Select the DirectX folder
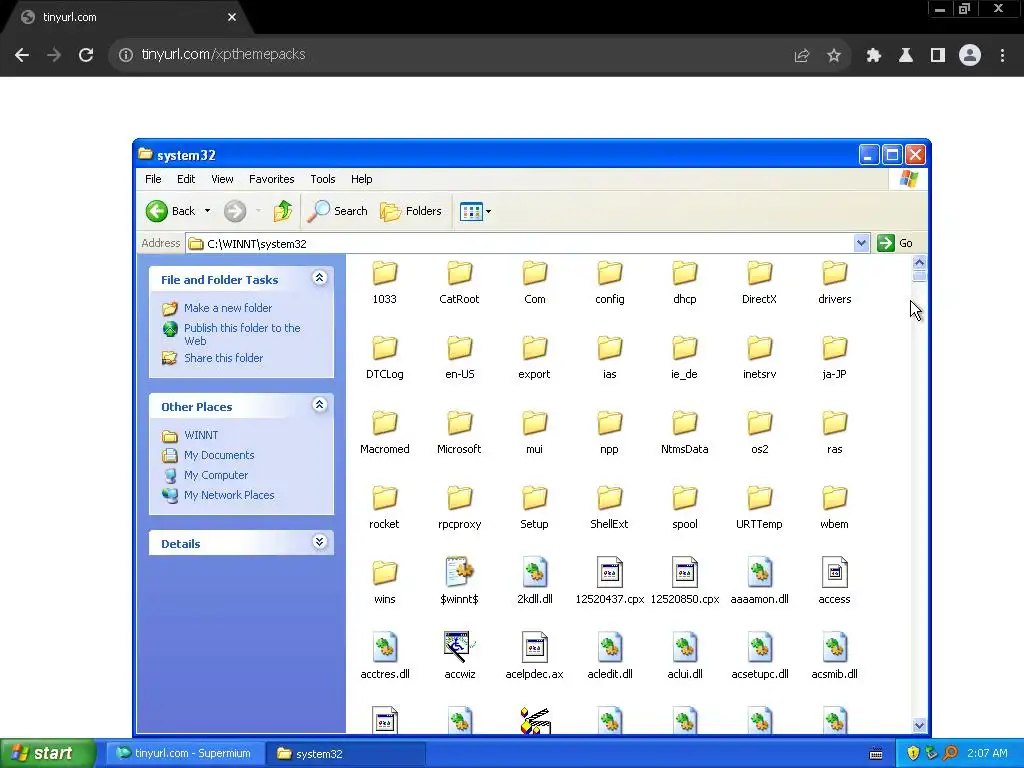 [x=760, y=282]
